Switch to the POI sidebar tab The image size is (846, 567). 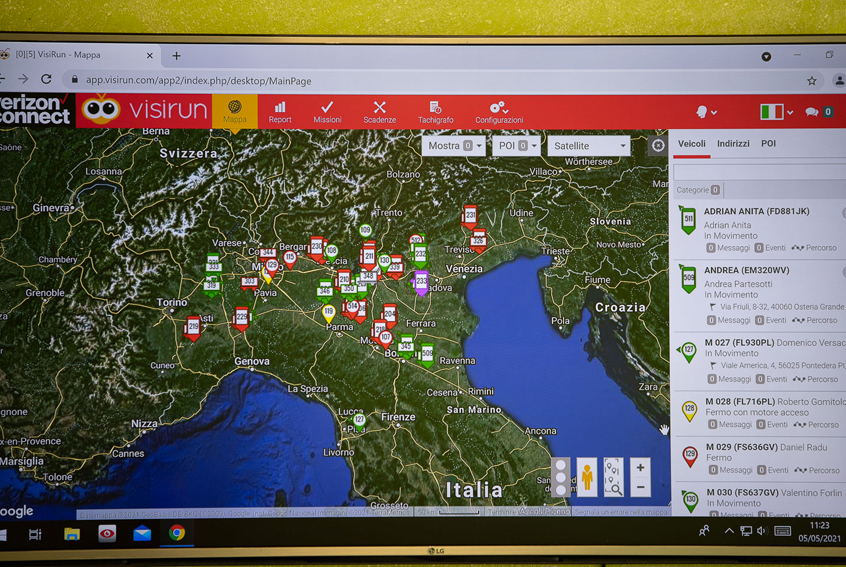(768, 144)
